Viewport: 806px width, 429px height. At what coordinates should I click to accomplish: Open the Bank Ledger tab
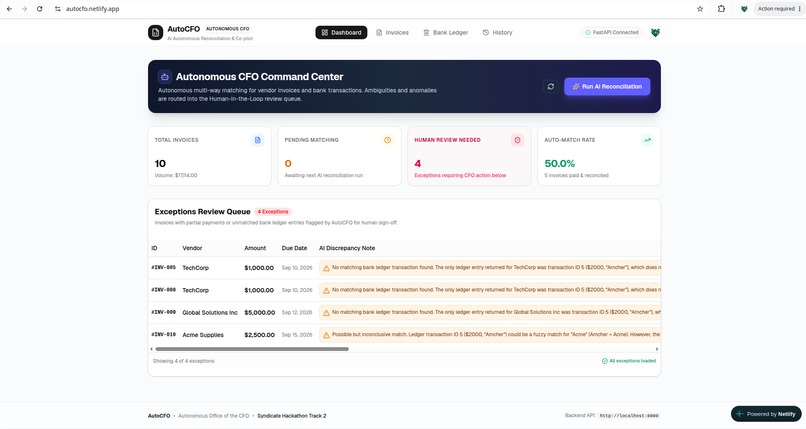coord(446,32)
